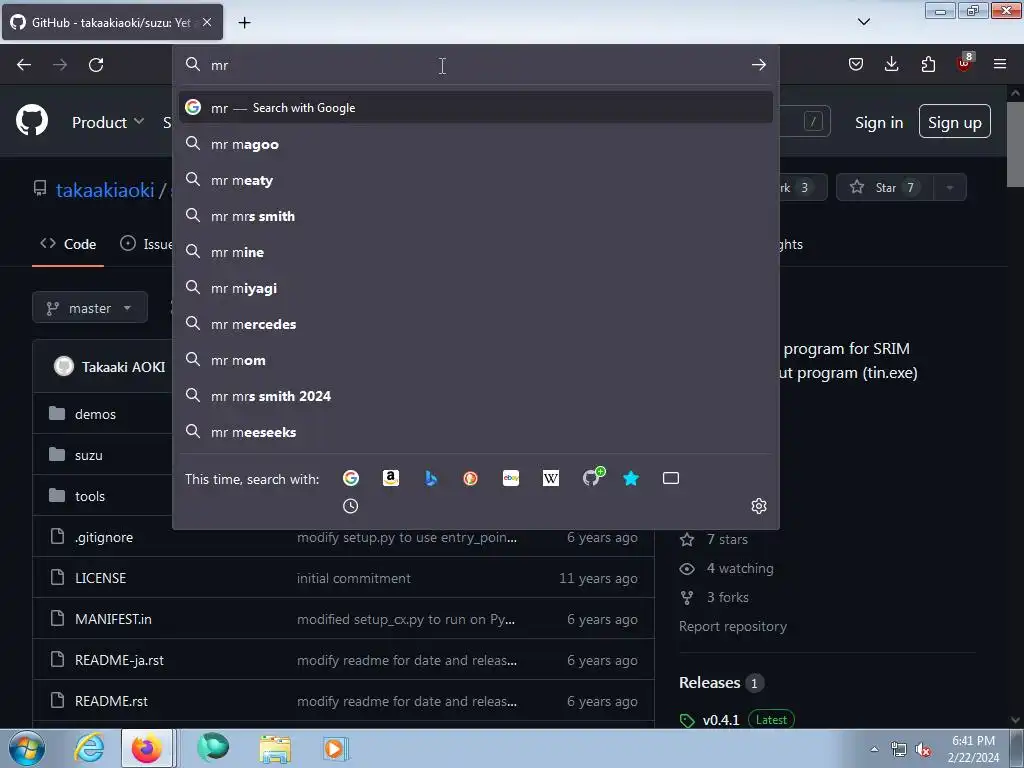Select the Code tab
The width and height of the screenshot is (1024, 768).
tap(68, 244)
